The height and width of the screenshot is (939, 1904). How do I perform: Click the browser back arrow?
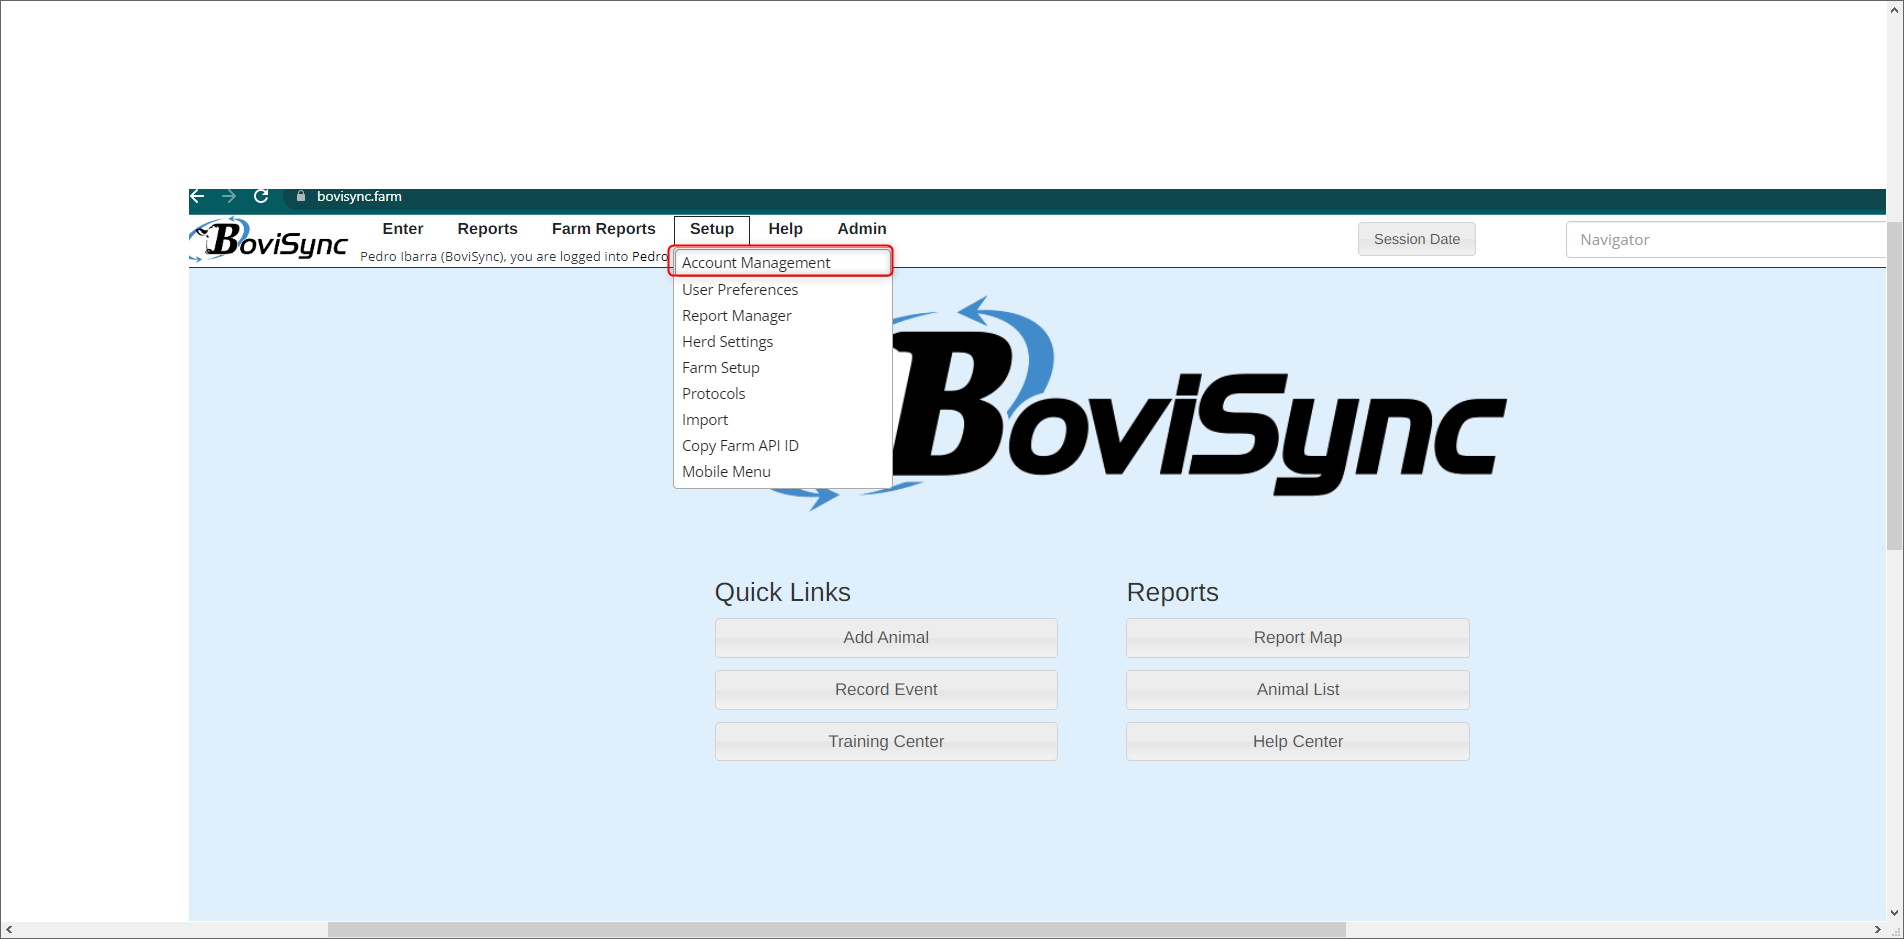tap(197, 196)
